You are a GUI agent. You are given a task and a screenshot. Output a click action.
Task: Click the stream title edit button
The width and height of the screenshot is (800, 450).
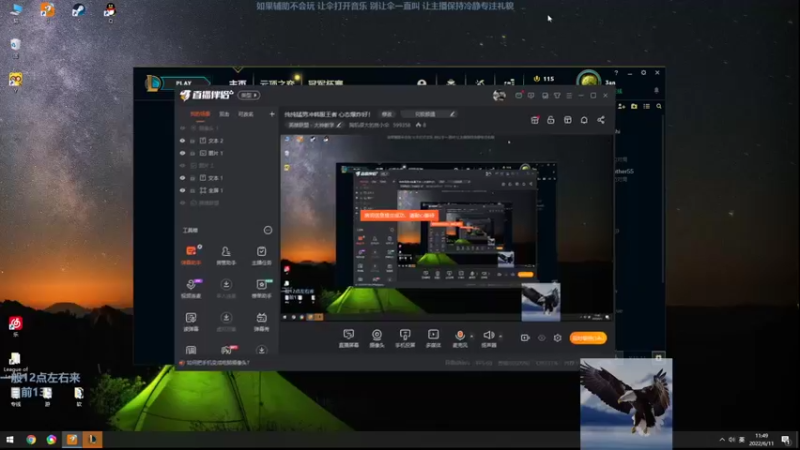(387, 114)
